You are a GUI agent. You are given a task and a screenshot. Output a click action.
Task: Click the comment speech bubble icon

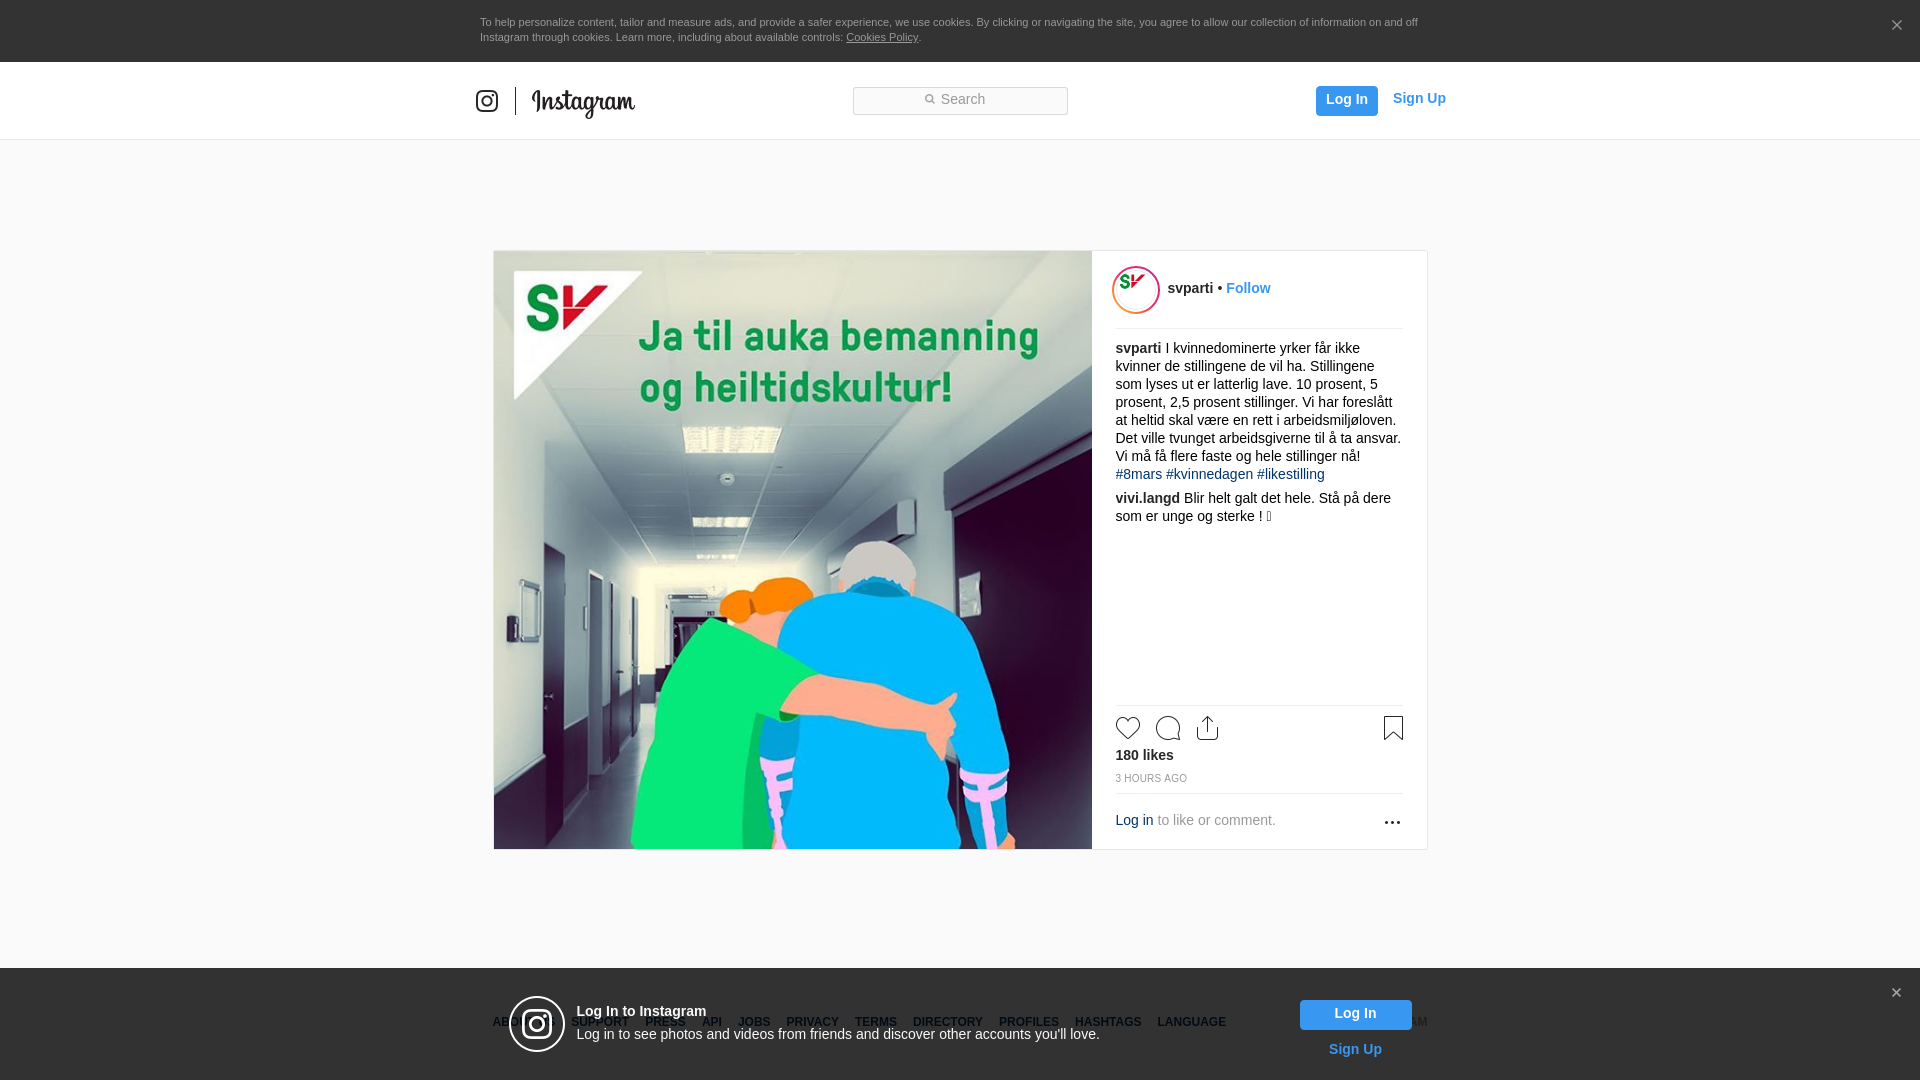tap(1168, 728)
